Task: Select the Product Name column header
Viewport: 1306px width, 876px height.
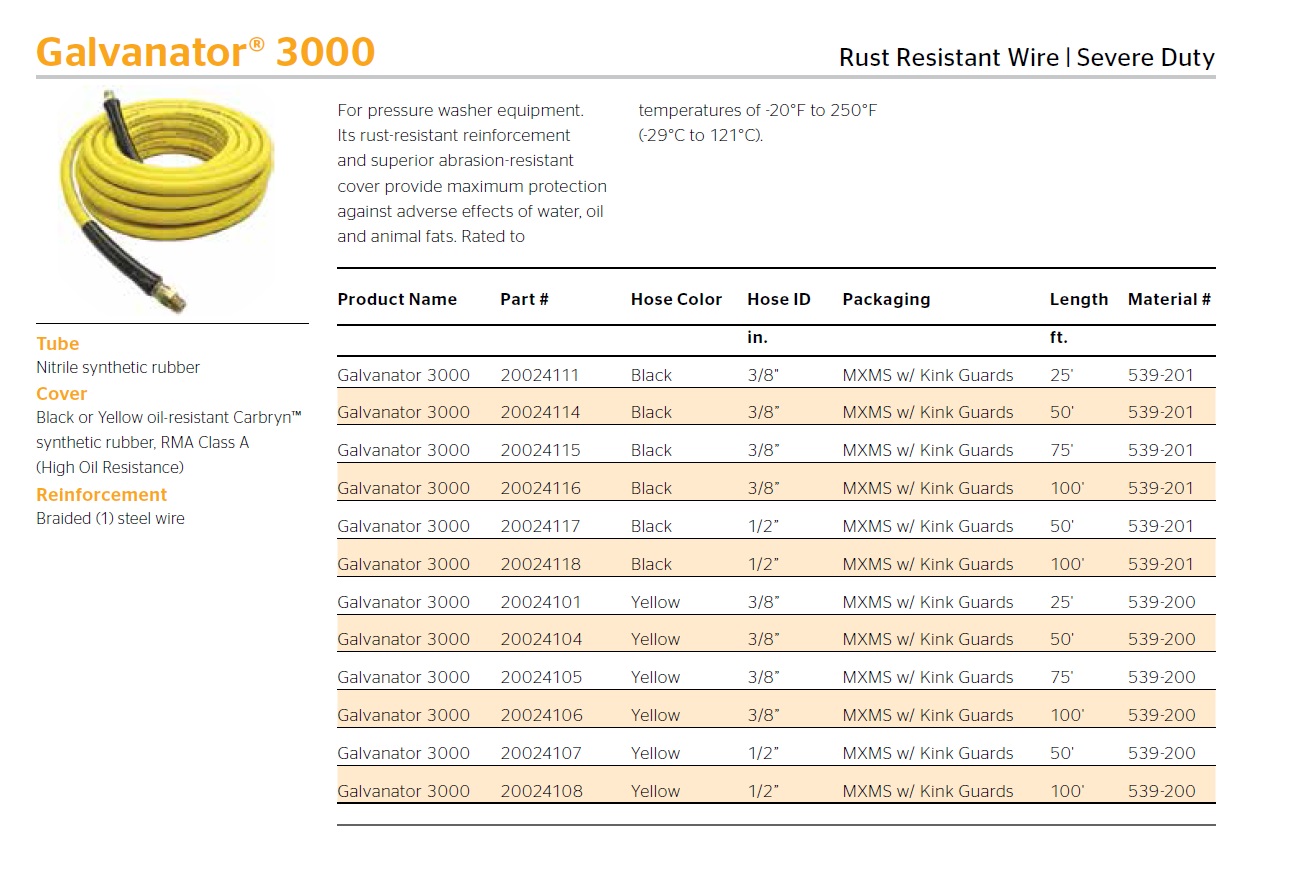Action: (397, 299)
